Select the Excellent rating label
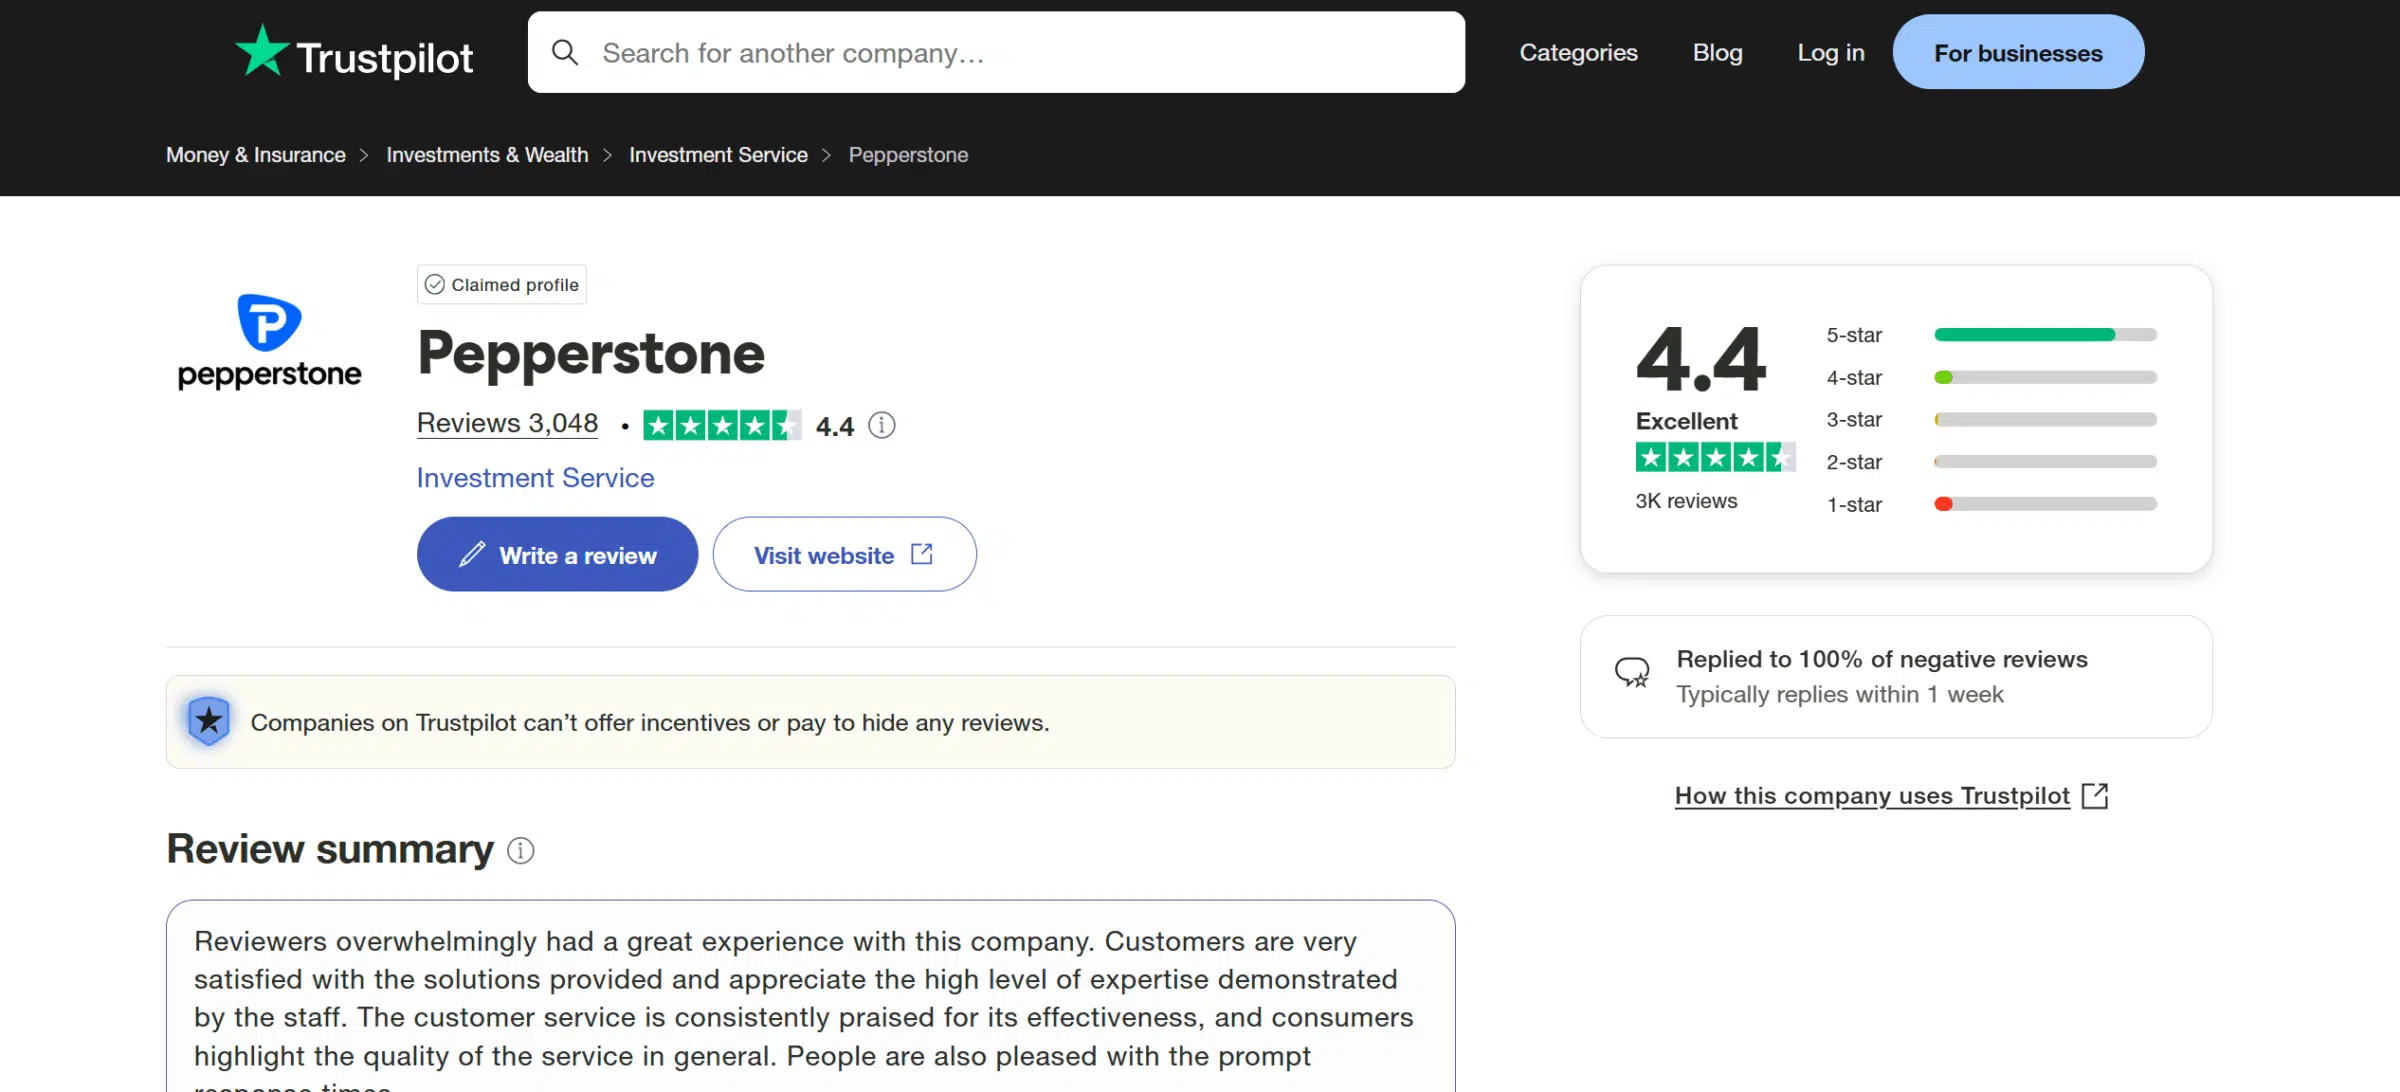Viewport: 2400px width, 1092px height. click(x=1686, y=421)
